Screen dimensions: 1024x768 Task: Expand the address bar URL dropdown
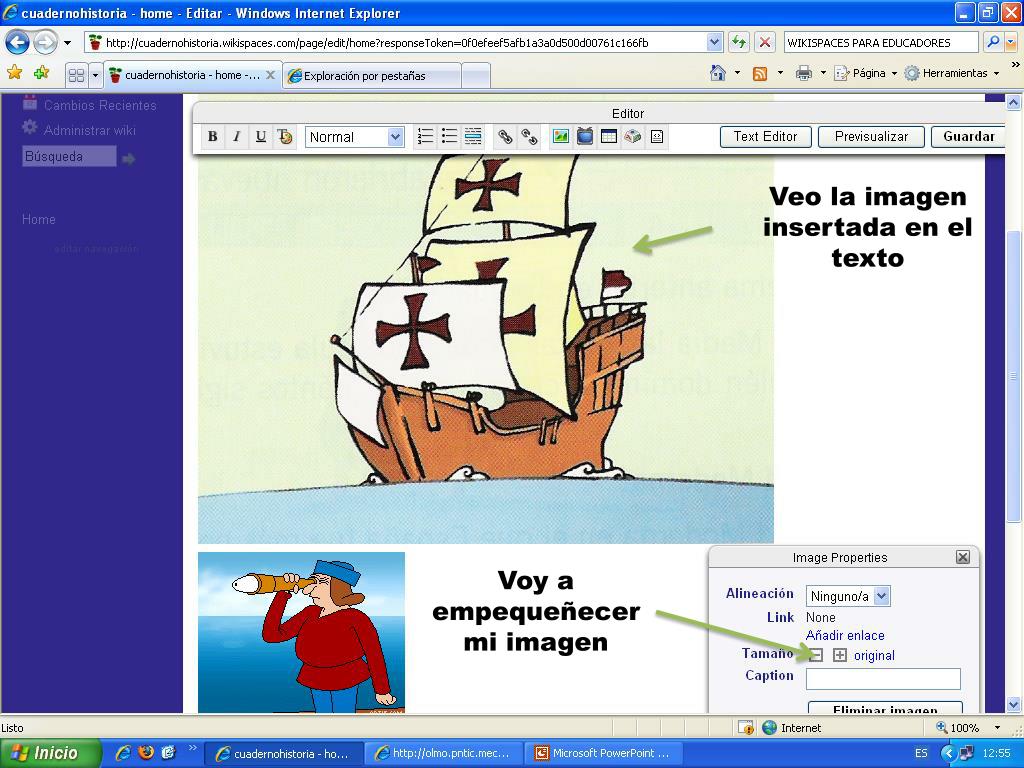[714, 42]
